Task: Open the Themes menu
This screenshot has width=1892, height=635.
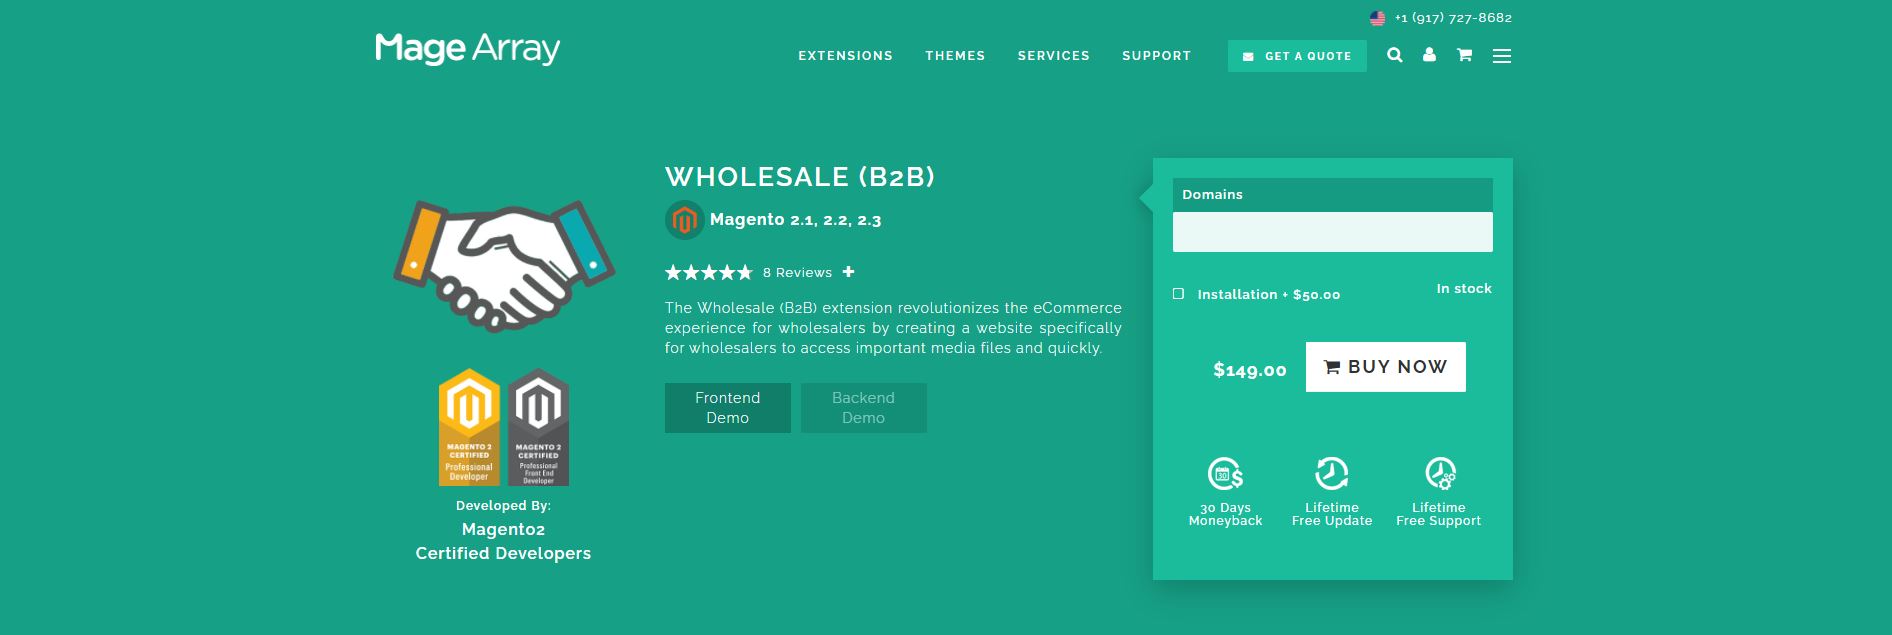Action: click(x=955, y=56)
